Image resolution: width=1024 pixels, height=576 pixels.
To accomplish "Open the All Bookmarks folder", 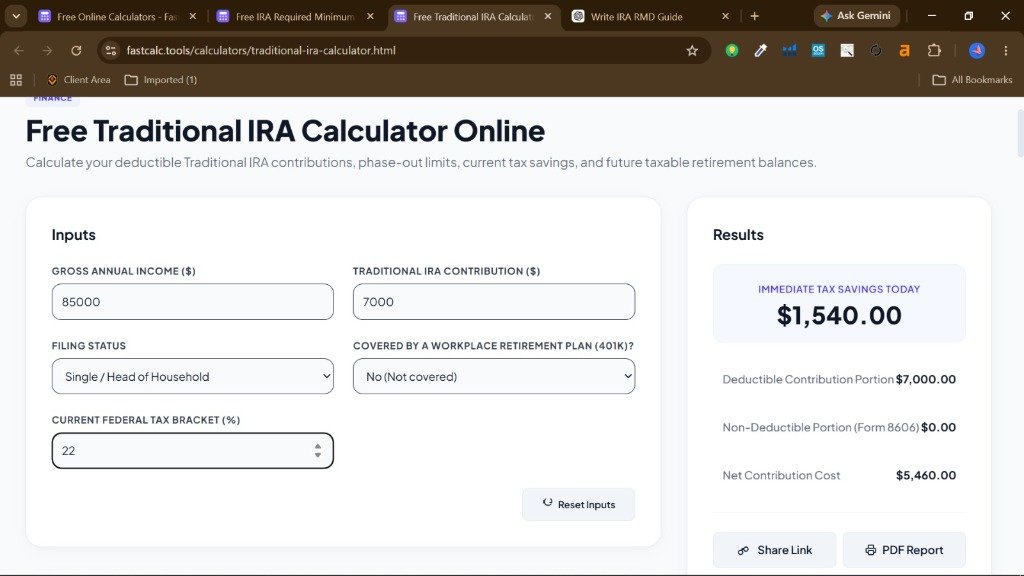I will point(972,80).
